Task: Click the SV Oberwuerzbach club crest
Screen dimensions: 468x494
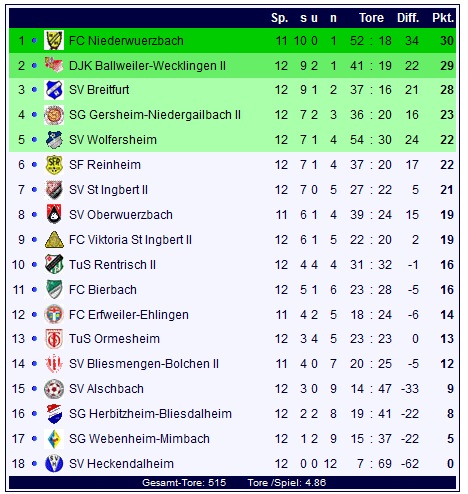Action: click(x=54, y=214)
